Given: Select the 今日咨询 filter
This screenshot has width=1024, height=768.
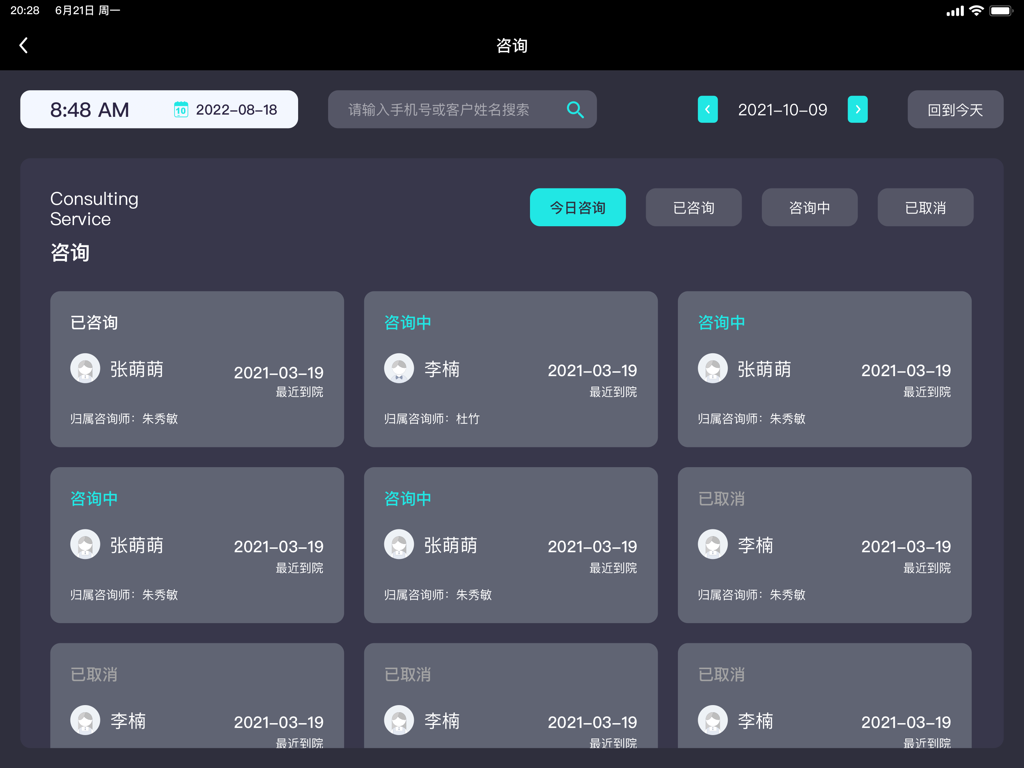Looking at the screenshot, I should pyautogui.click(x=578, y=207).
